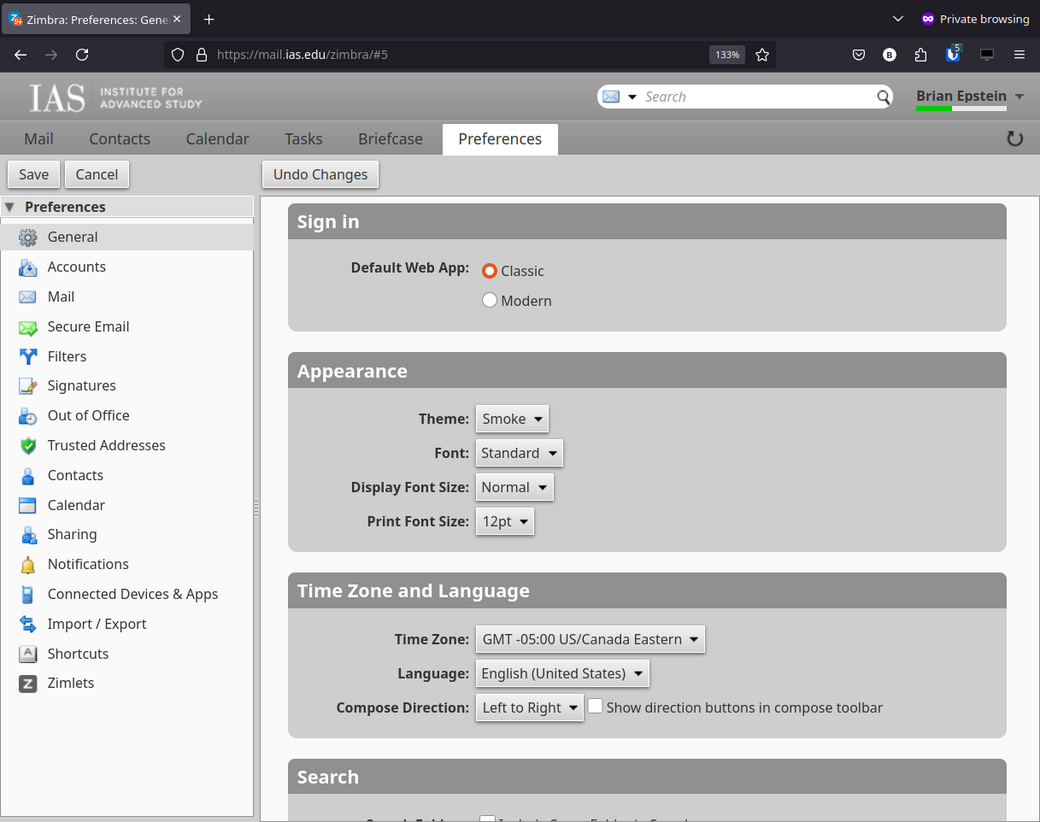Select the Trusted Addresses shield icon
The height and width of the screenshot is (822, 1040).
pyautogui.click(x=28, y=446)
